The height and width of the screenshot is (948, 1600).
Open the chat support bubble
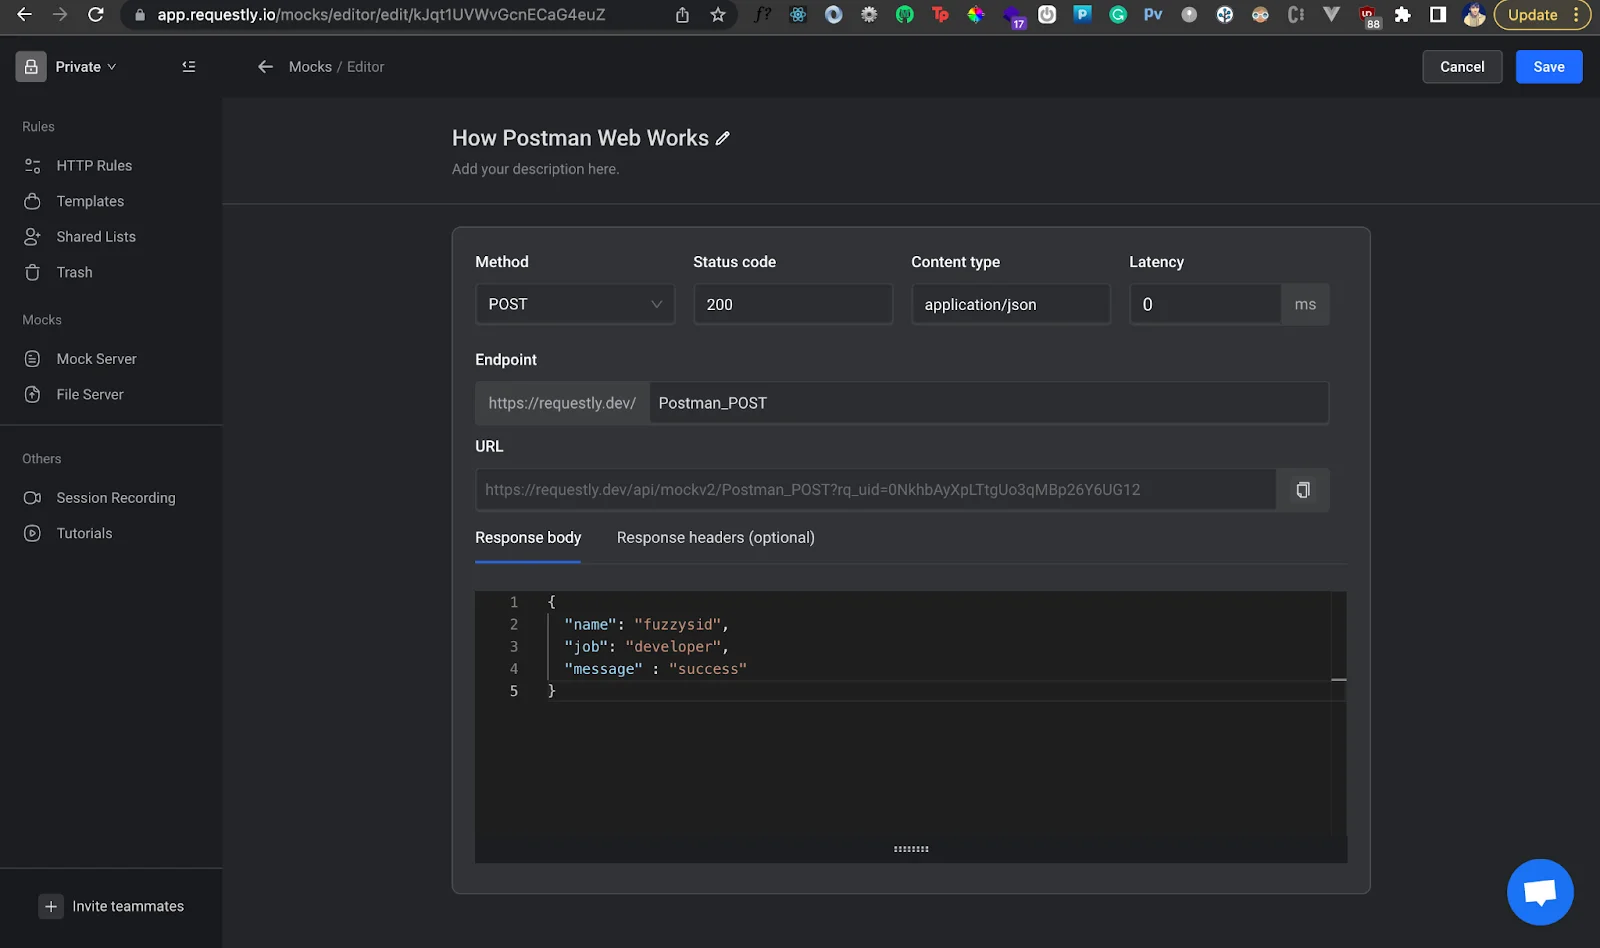1540,892
